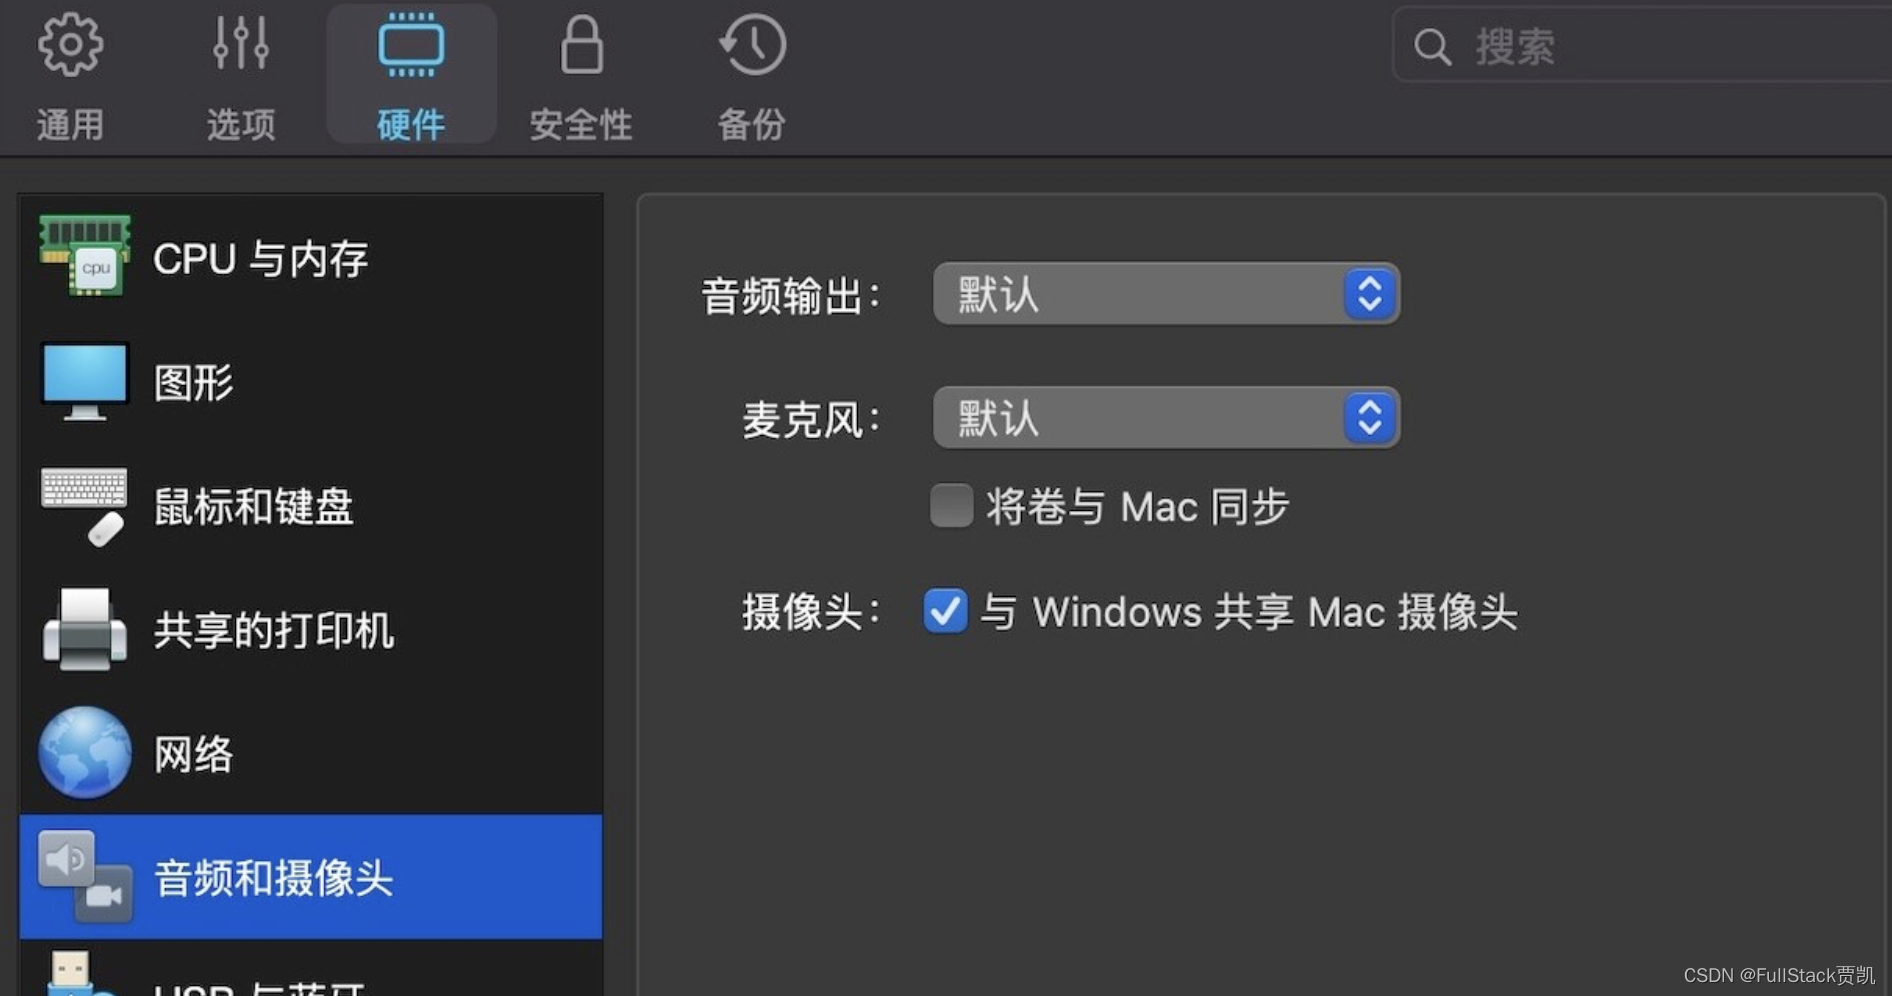Select 音频和摄像头 in the sidebar

(311, 877)
